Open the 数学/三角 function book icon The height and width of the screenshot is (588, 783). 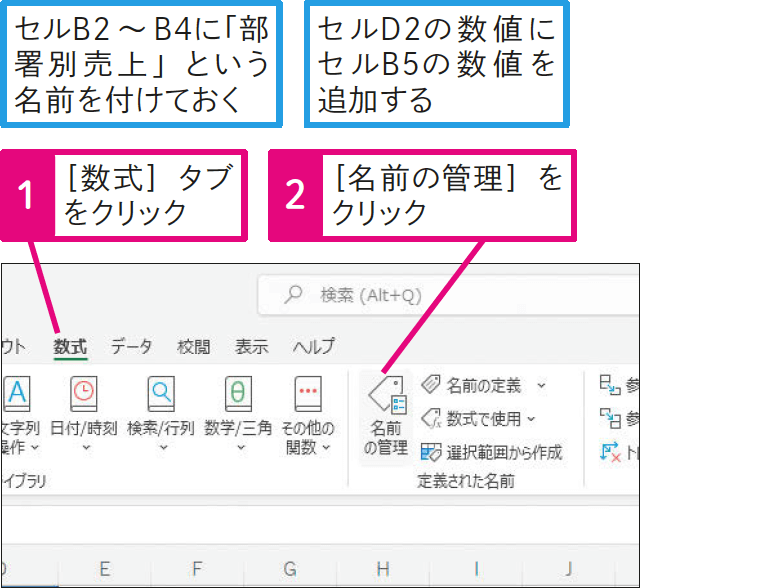coord(238,394)
